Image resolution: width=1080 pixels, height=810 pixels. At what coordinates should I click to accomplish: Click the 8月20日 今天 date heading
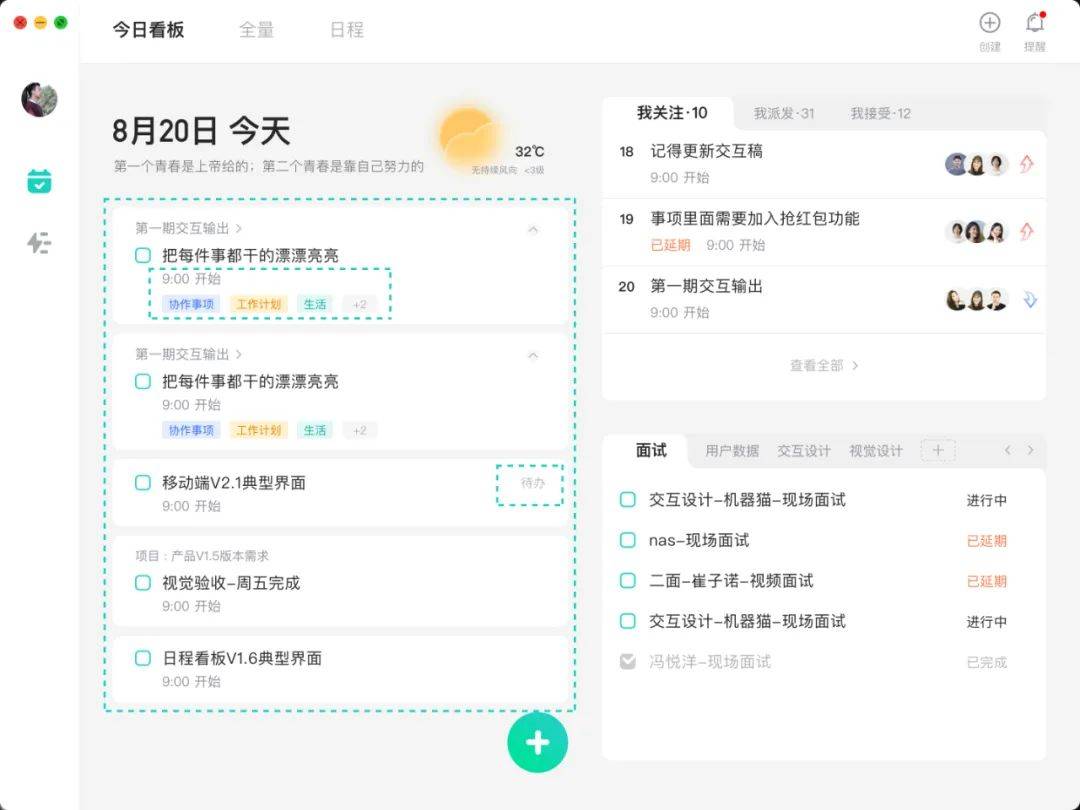[201, 131]
